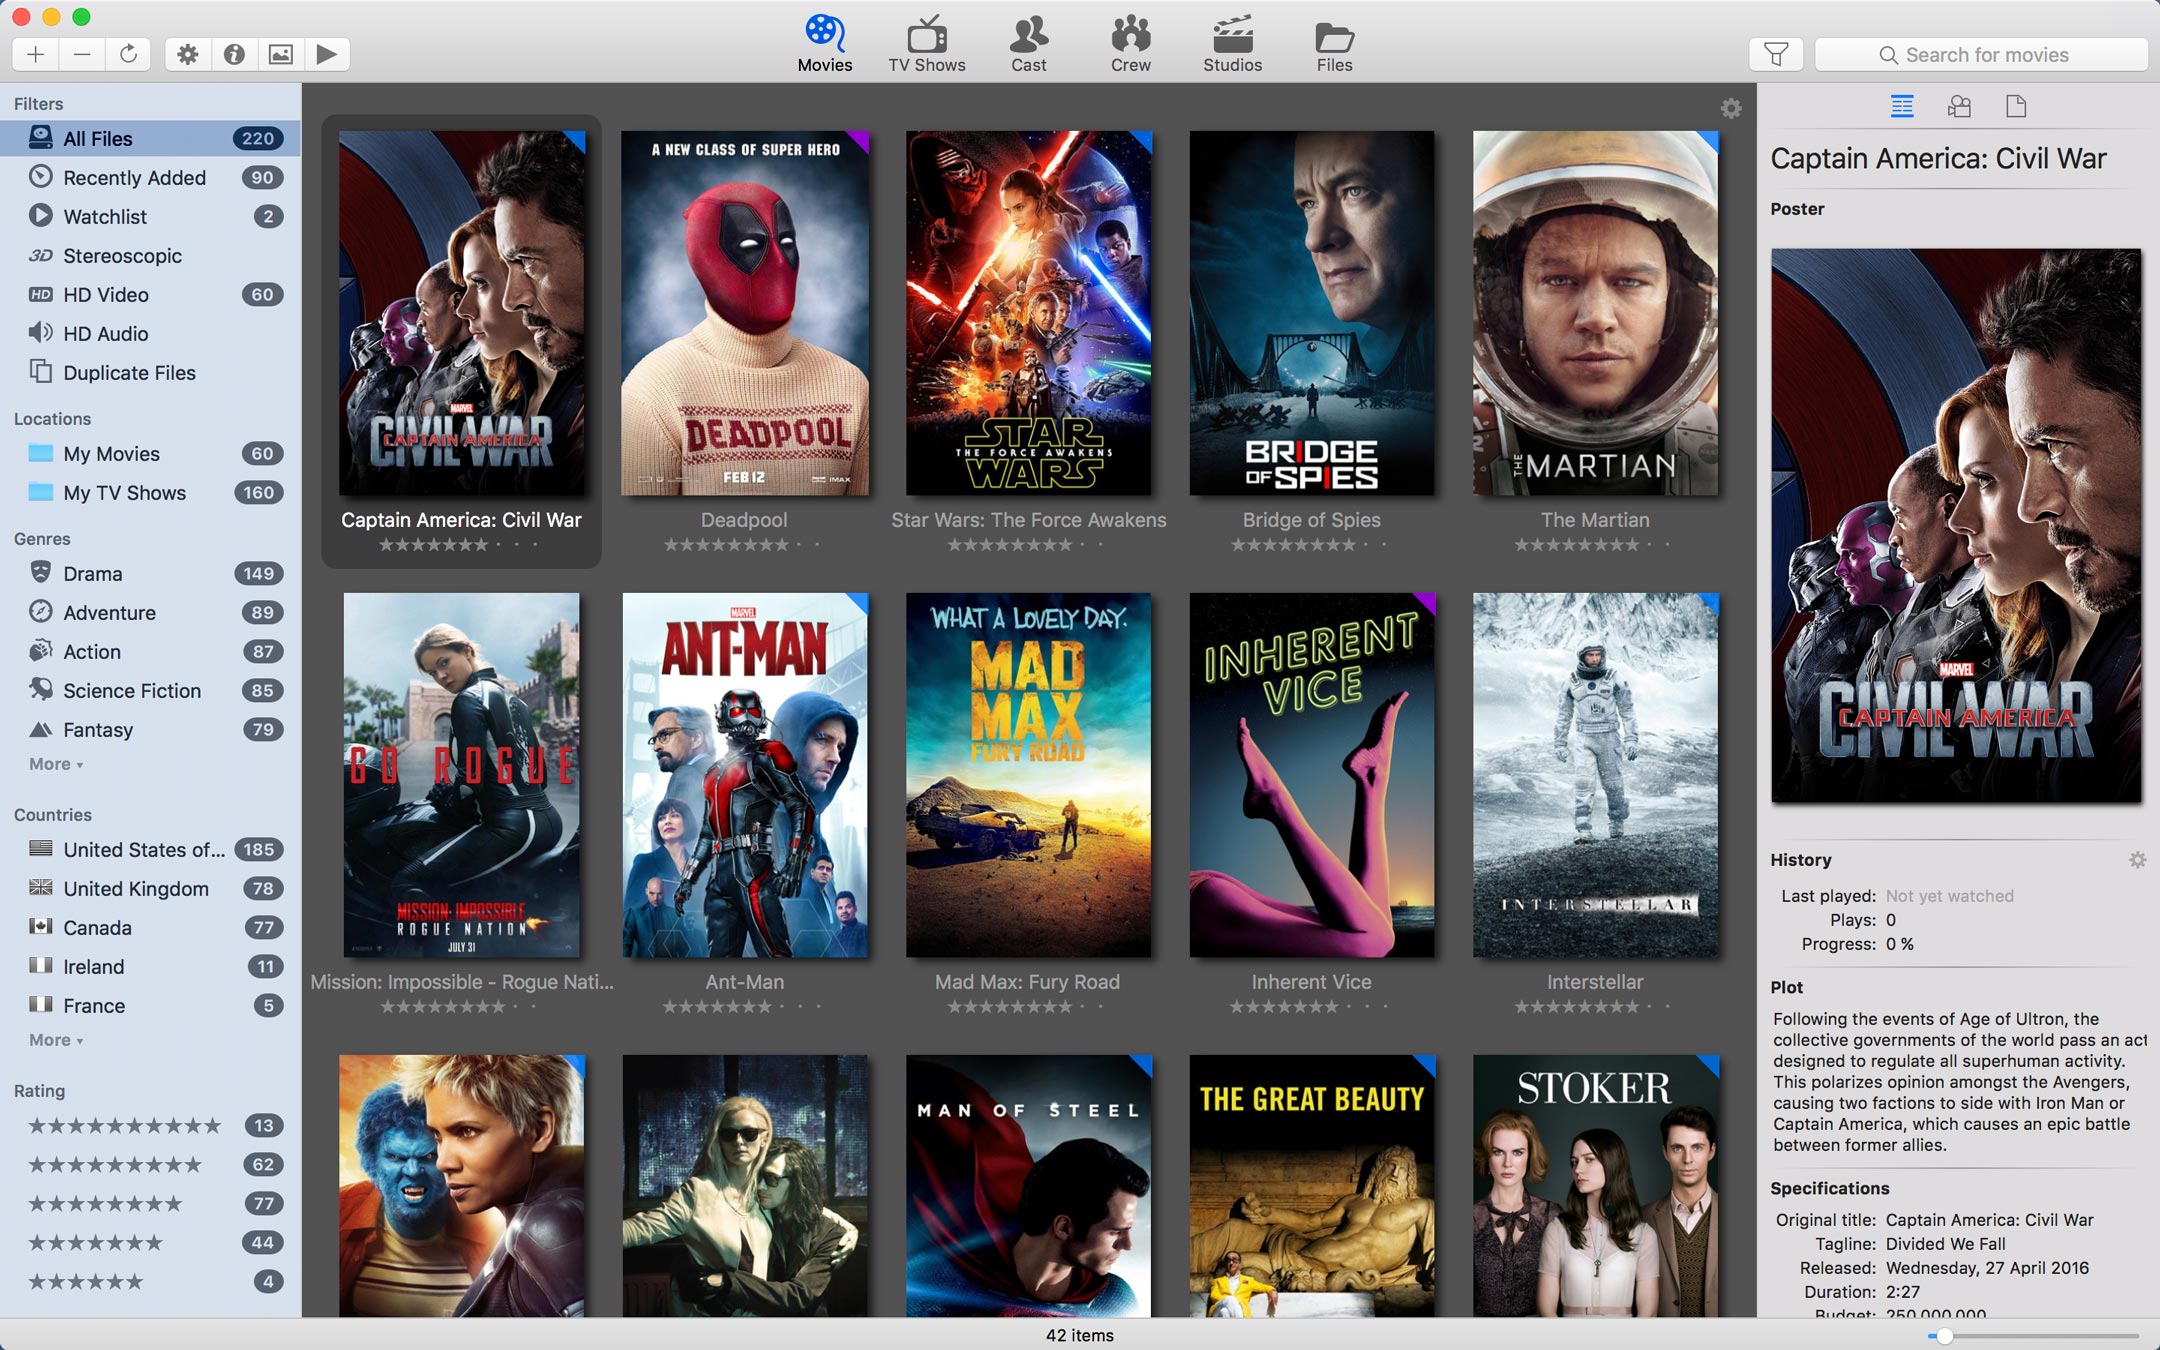This screenshot has height=1350, width=2160.
Task: Select the Interstellar poster
Action: (1595, 775)
